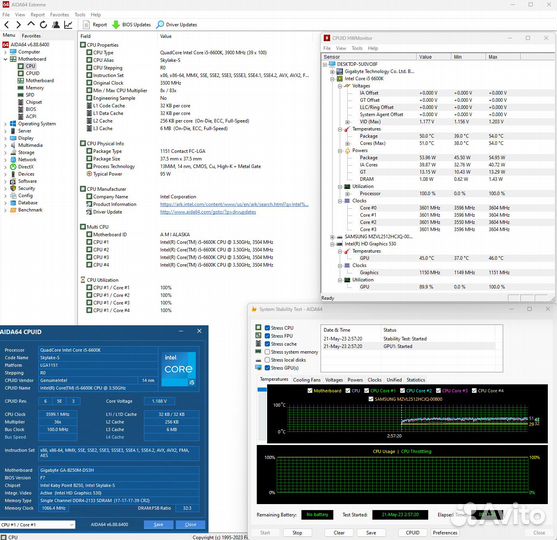Click the DirectX tree icon
This screenshot has height=540, width=557.
tap(13, 167)
